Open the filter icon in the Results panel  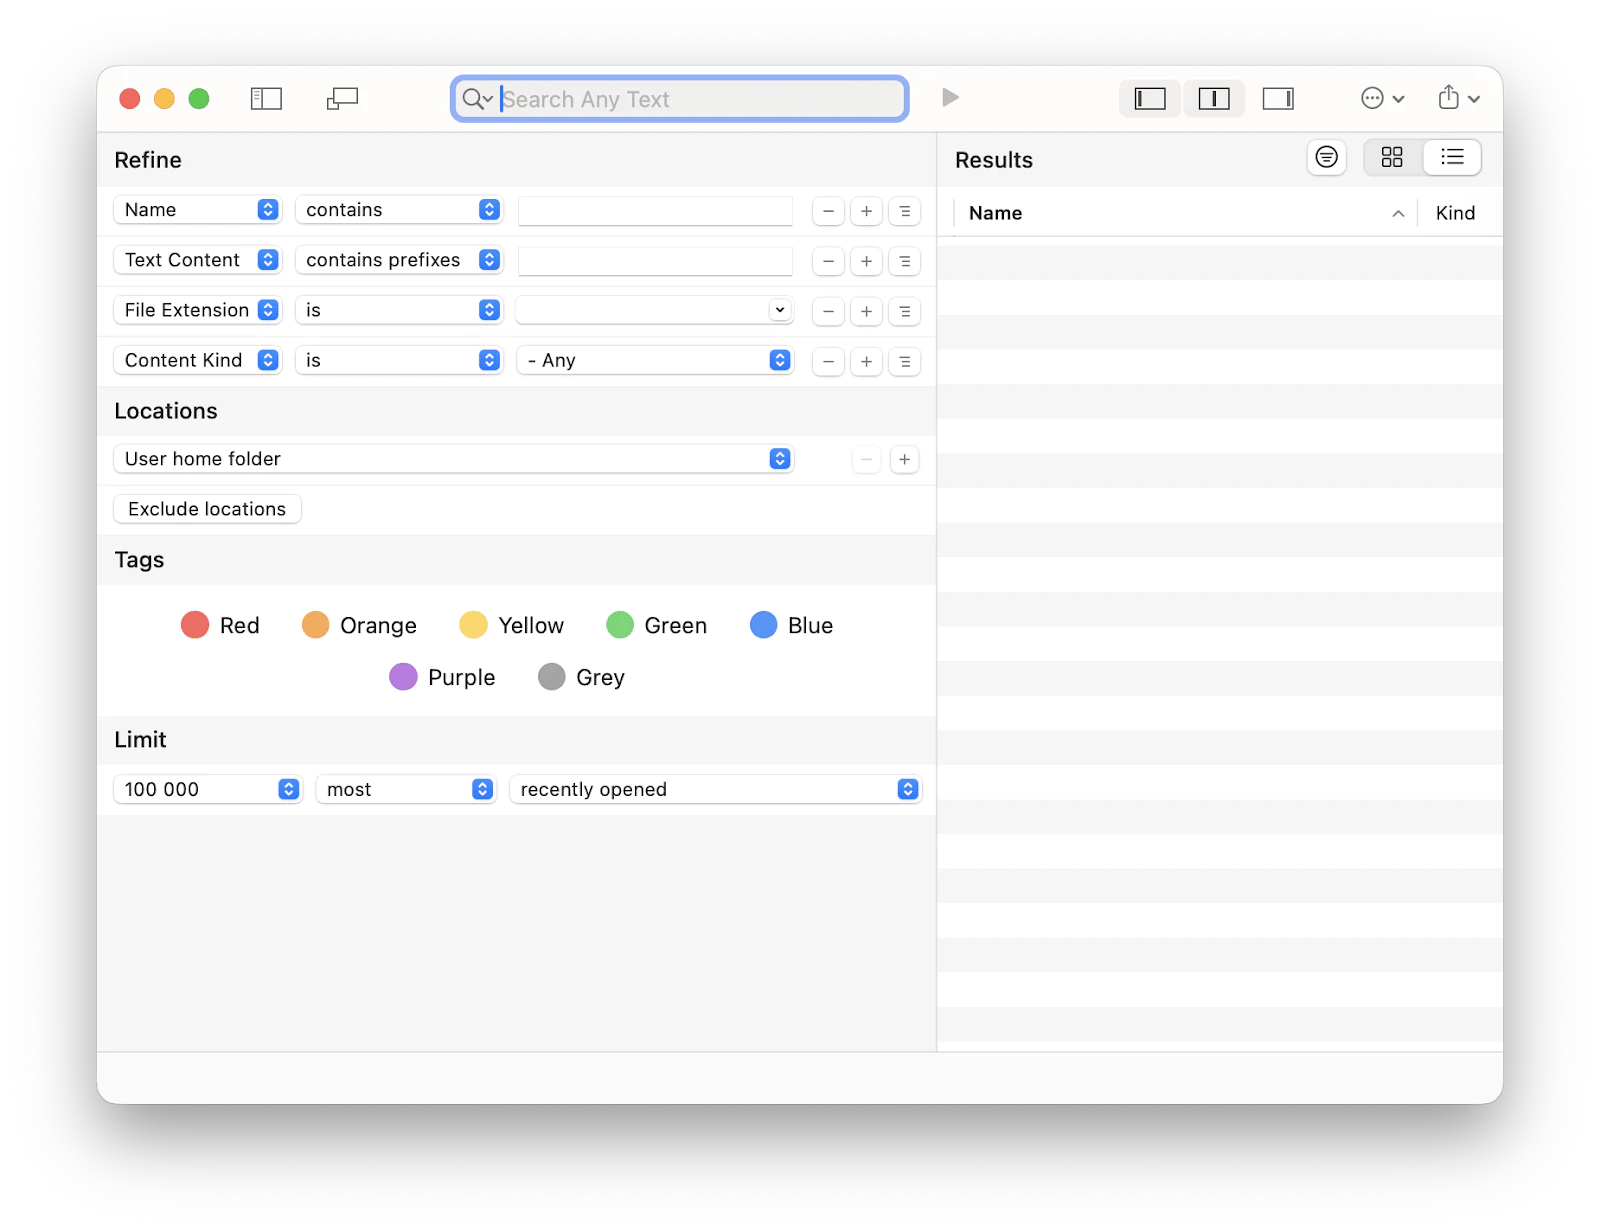1326,157
